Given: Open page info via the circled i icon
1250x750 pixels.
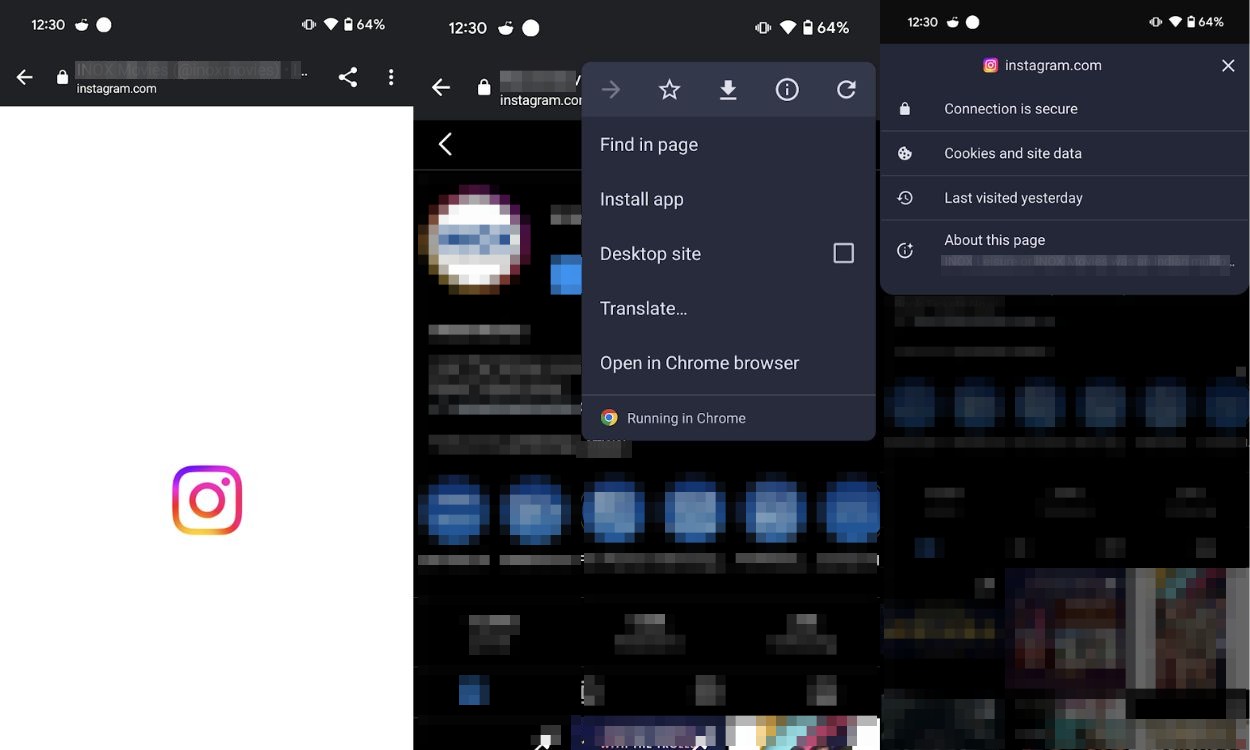Looking at the screenshot, I should 787,90.
